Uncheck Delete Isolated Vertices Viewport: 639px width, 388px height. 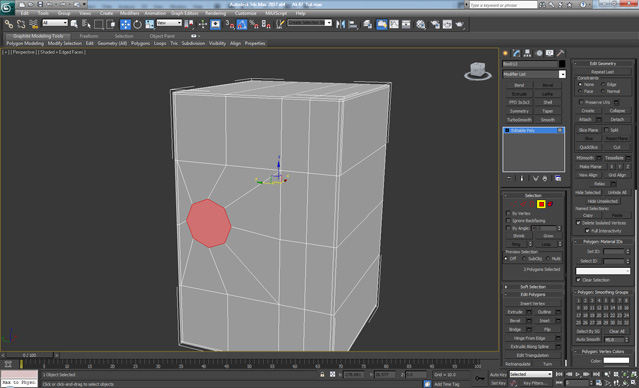(x=578, y=223)
